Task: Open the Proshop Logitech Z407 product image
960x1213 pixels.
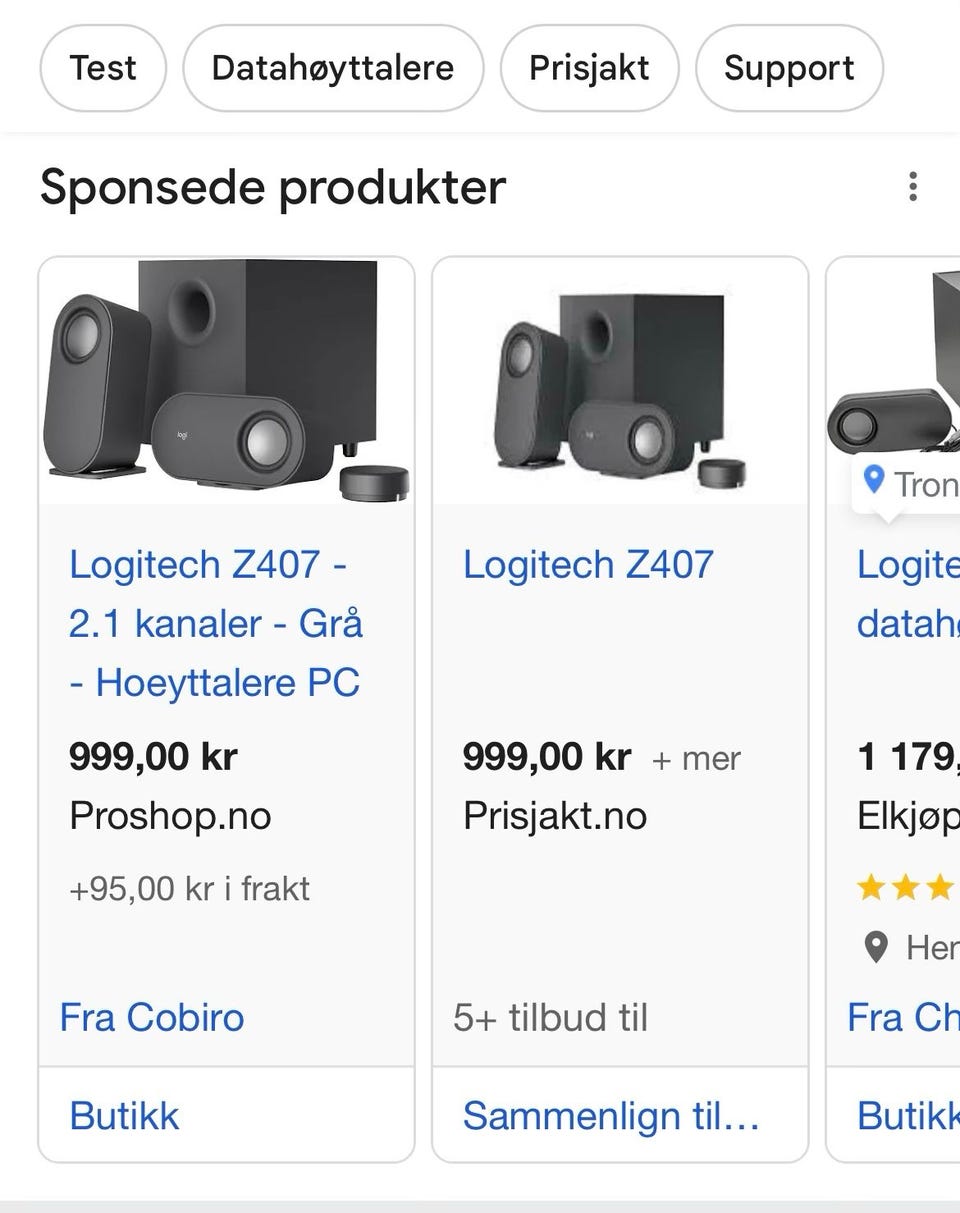Action: [x=226, y=381]
